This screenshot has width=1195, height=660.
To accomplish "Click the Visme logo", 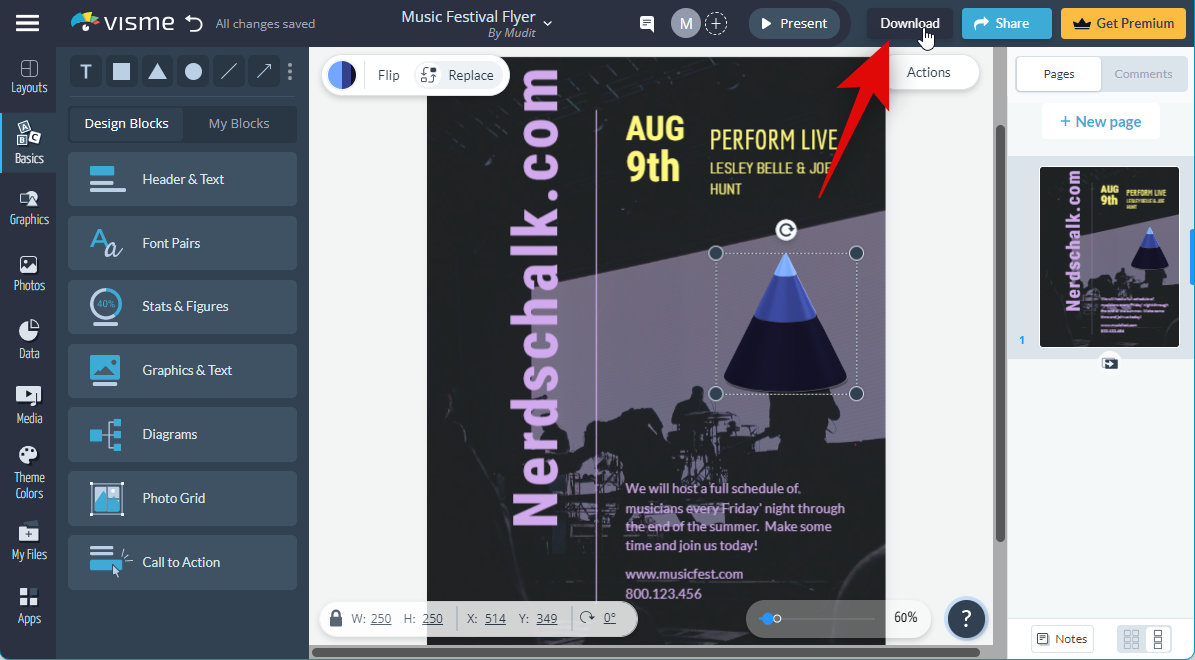I will click(123, 23).
